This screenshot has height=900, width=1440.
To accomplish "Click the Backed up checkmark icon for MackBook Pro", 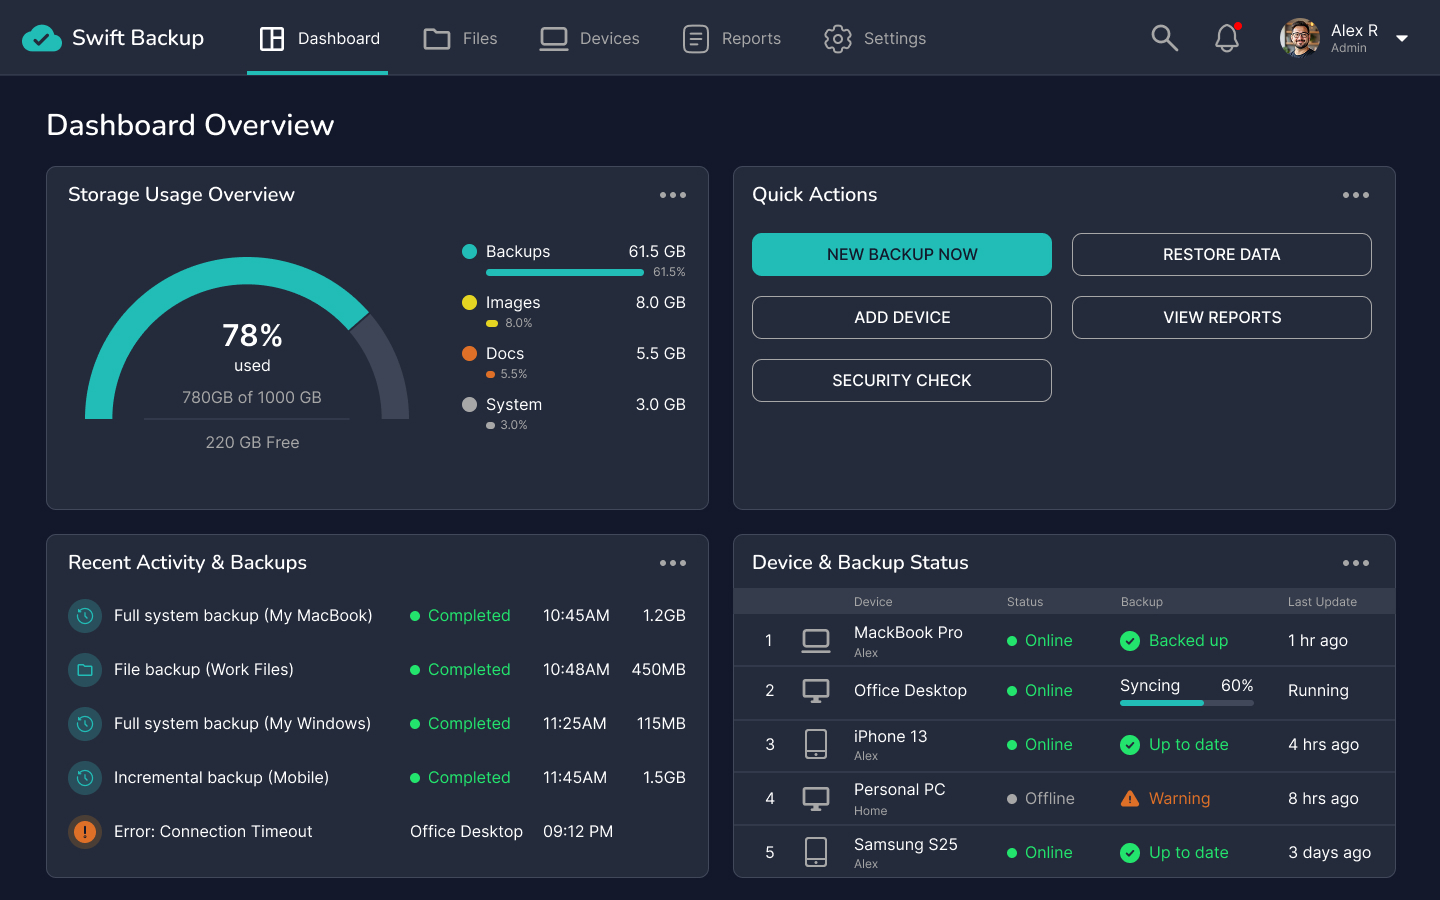I will pyautogui.click(x=1130, y=641).
